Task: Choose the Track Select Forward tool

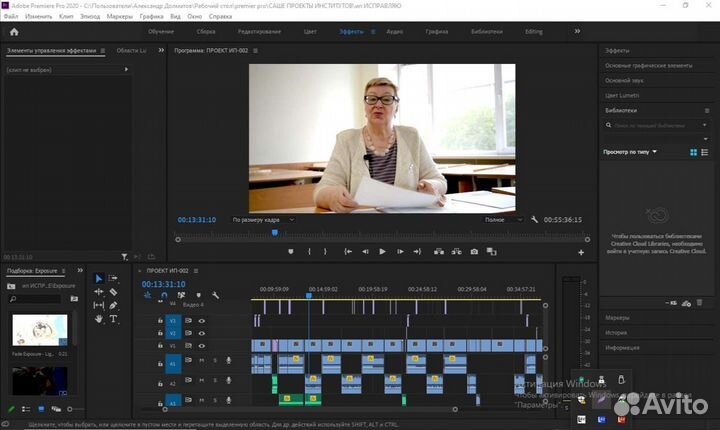Action: click(x=113, y=279)
